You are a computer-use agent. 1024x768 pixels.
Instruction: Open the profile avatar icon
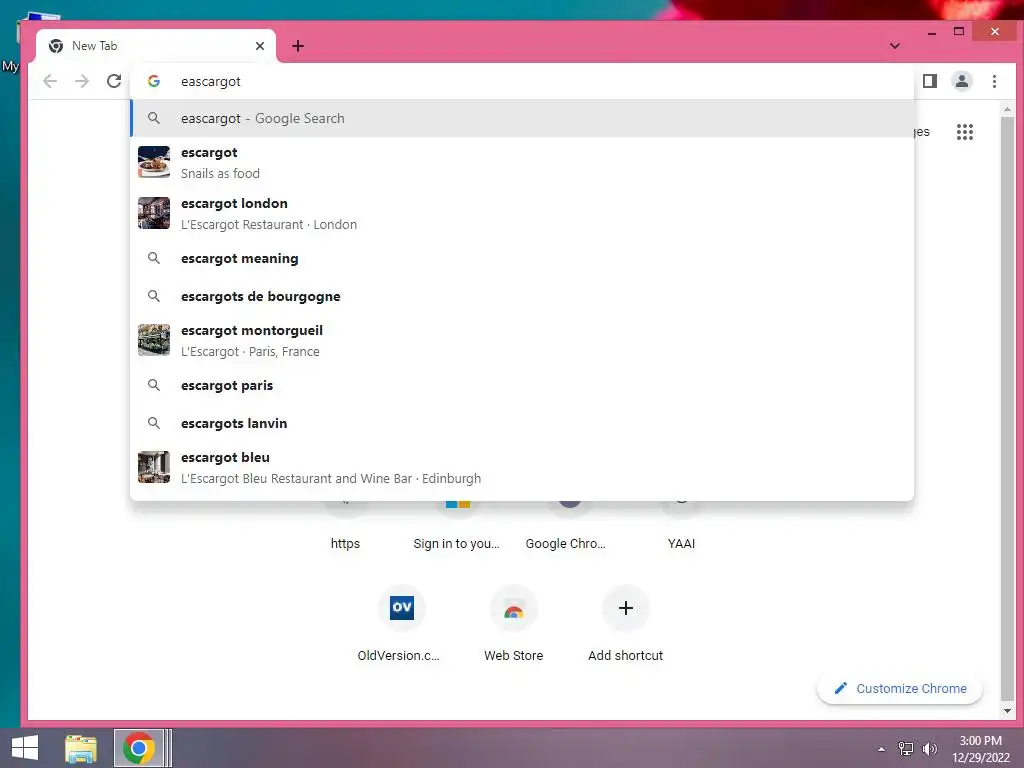coord(962,81)
